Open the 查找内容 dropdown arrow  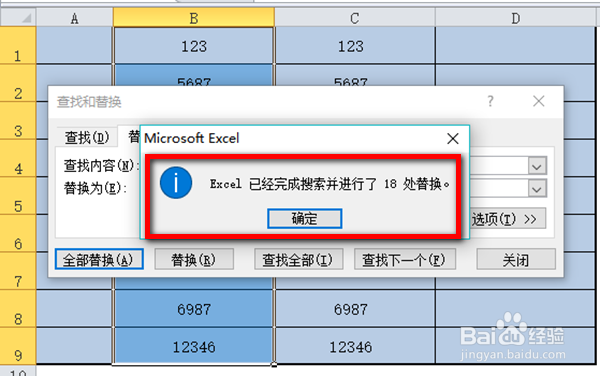[x=537, y=166]
